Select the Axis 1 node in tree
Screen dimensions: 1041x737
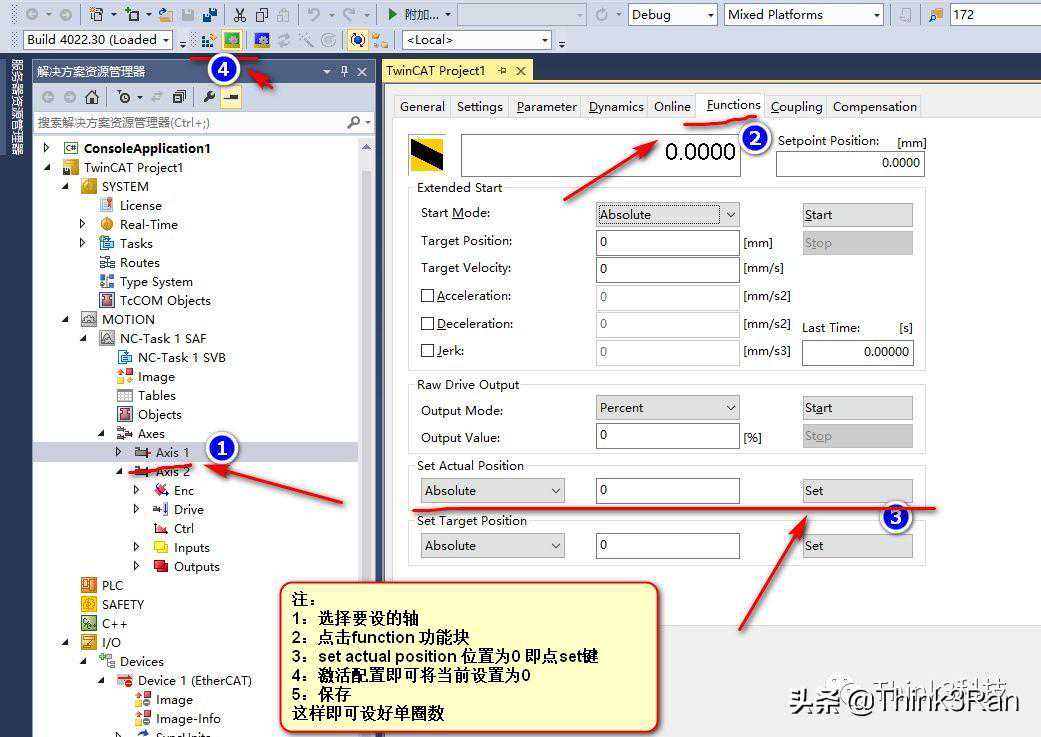[x=172, y=453]
